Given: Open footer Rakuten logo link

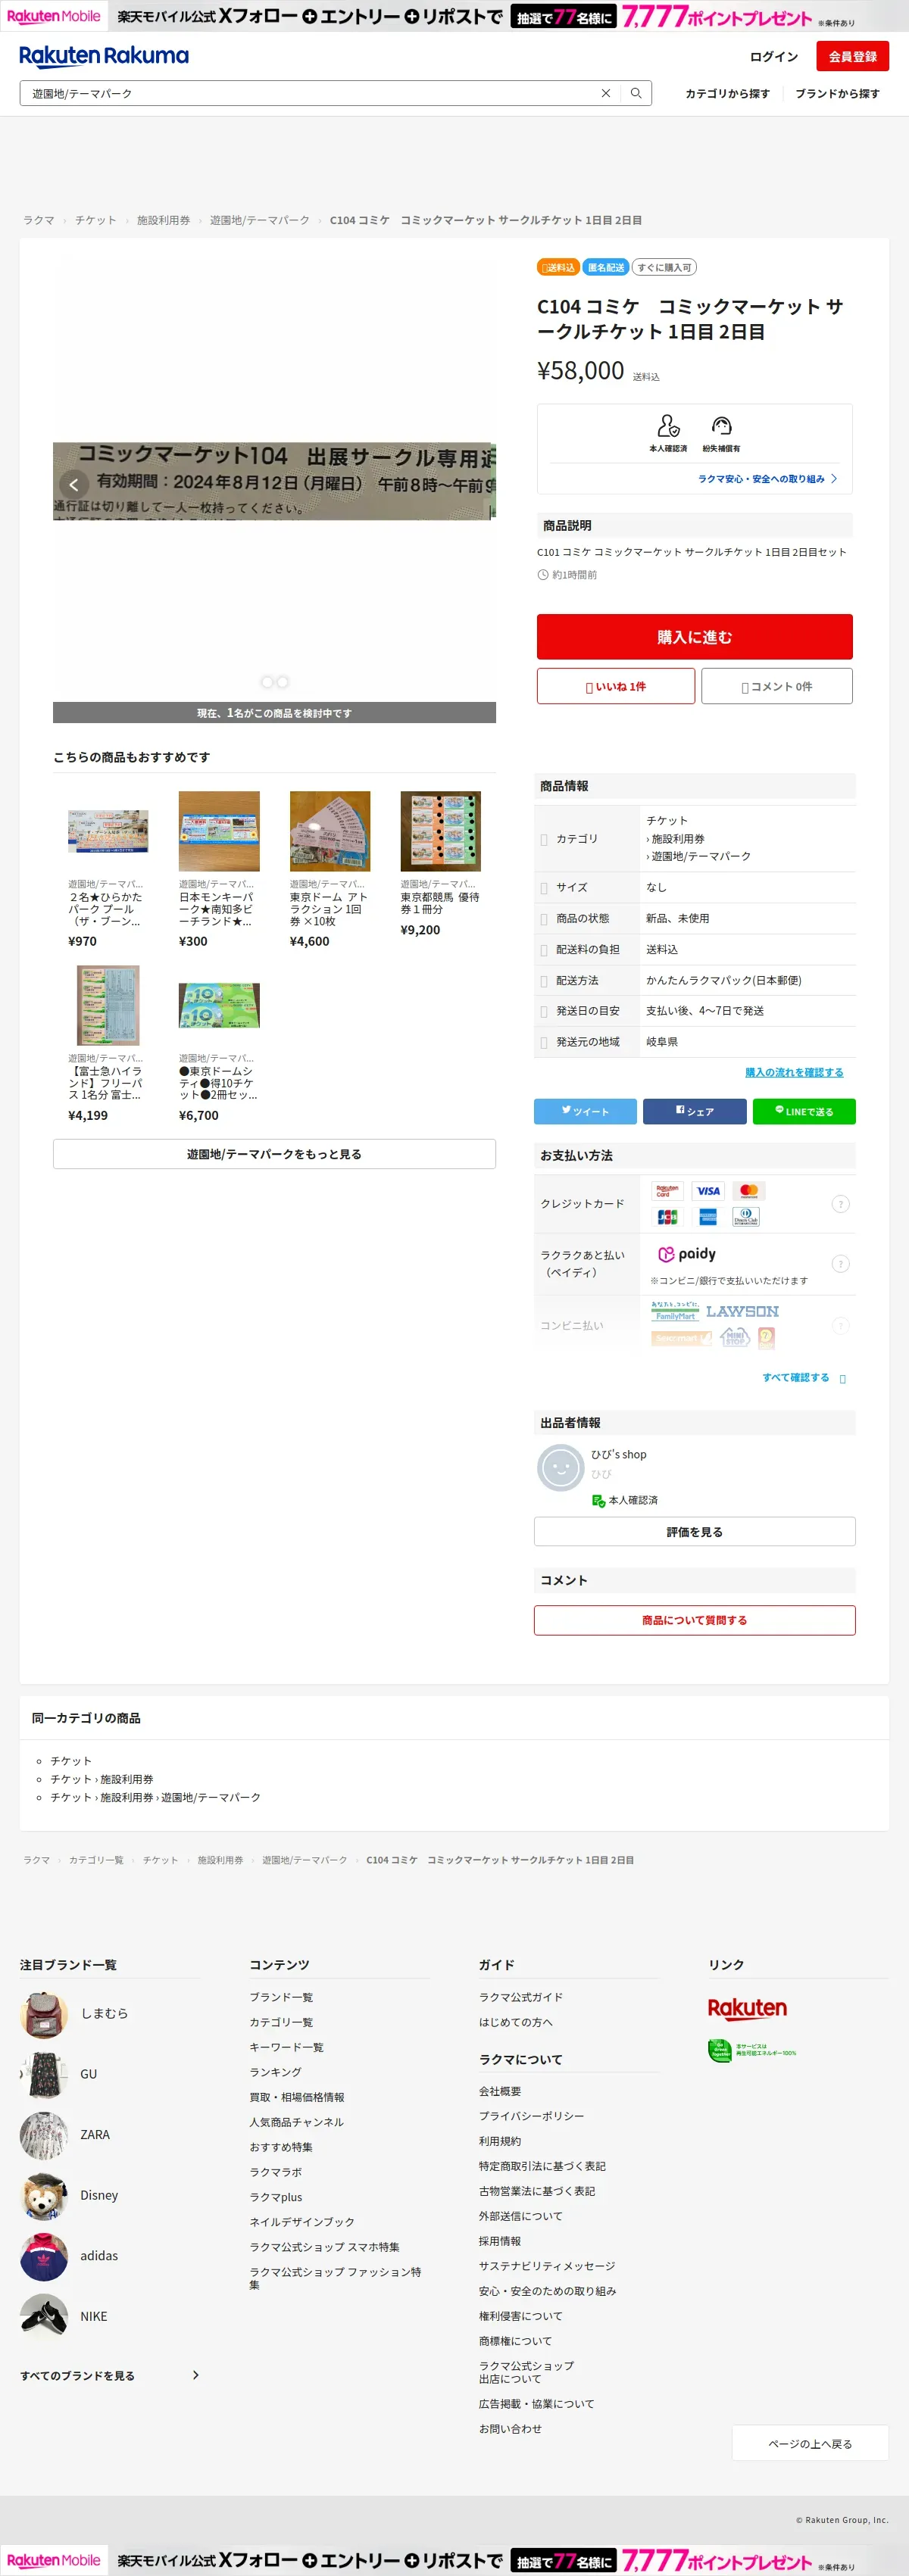Looking at the screenshot, I should (x=747, y=2008).
